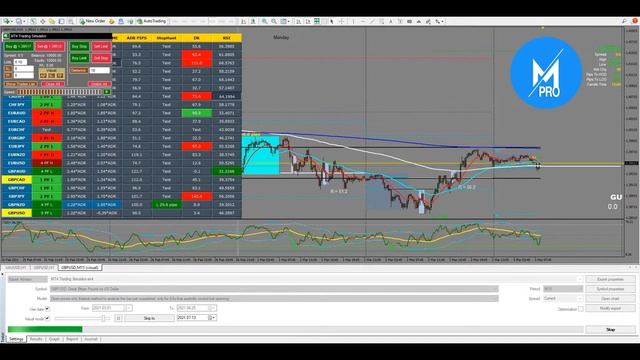Viewport: 640px width, 360px height.
Task: Click the green play button beside Speed
Action: 107,92
